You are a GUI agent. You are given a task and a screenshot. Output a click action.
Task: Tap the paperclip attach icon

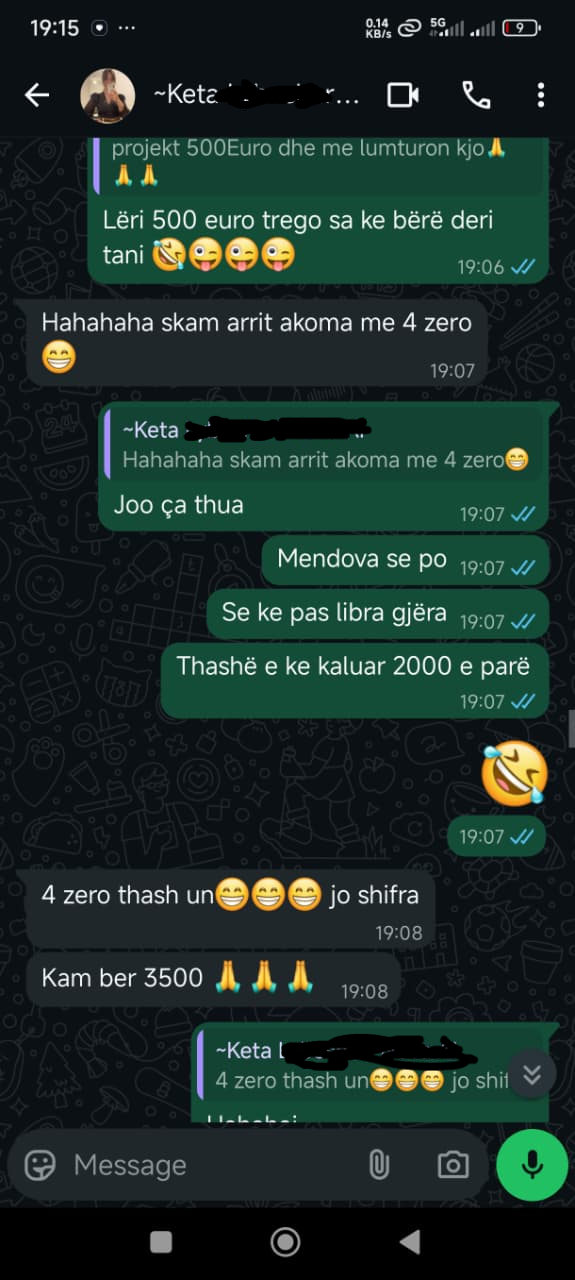point(379,1165)
